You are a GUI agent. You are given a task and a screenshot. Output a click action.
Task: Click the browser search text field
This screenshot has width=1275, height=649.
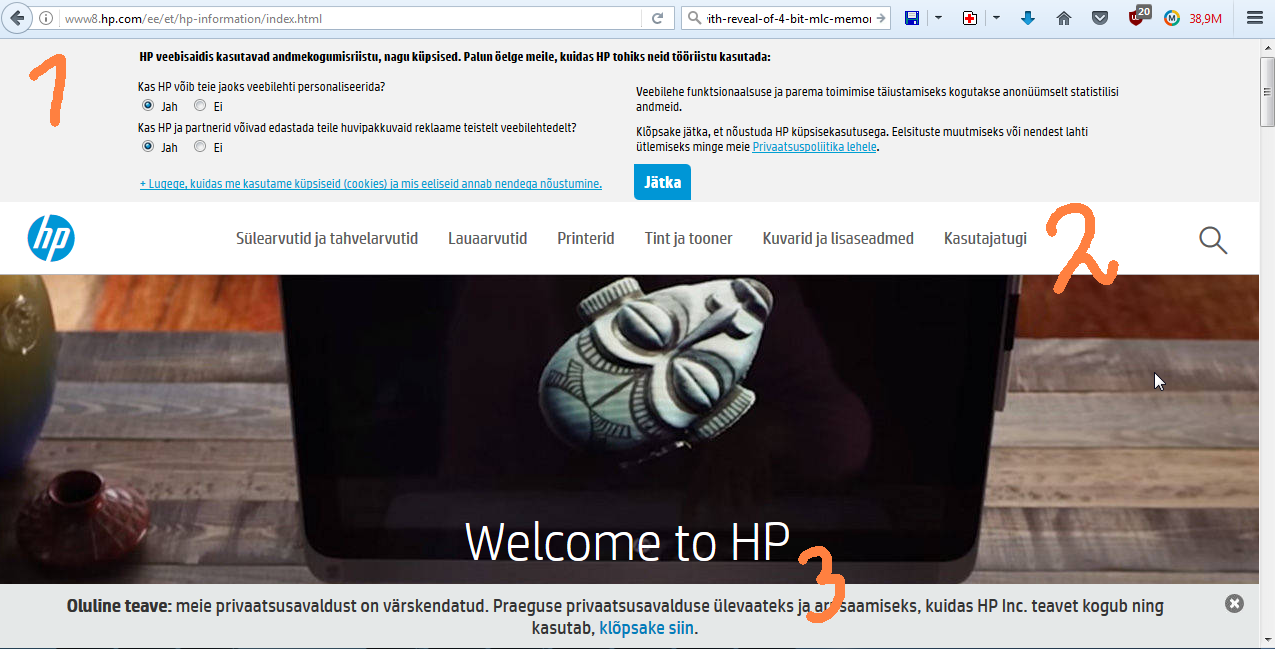(x=788, y=18)
